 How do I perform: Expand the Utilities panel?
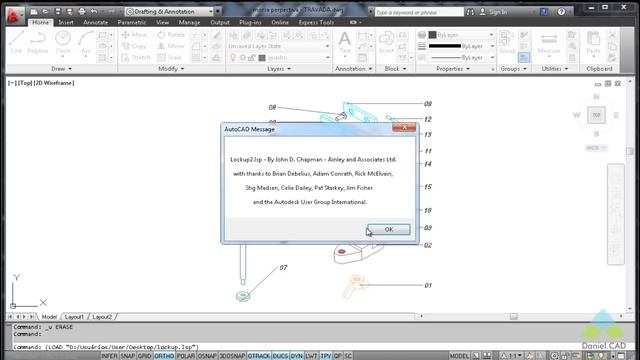click(x=555, y=69)
